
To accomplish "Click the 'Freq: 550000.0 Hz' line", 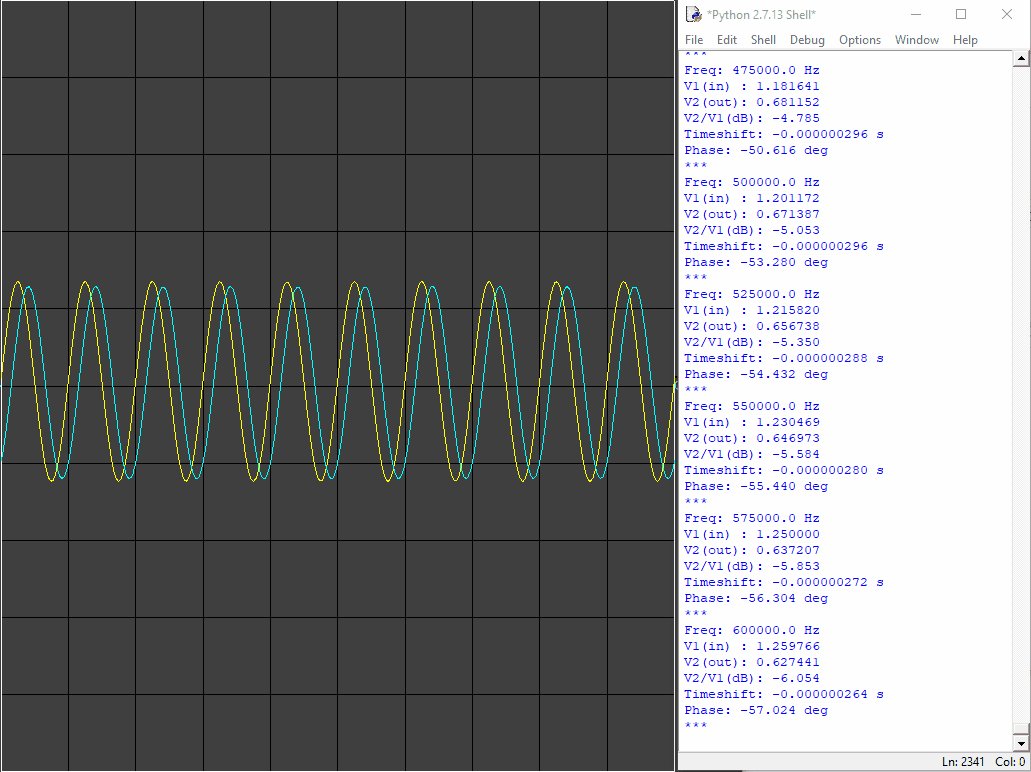I will click(x=752, y=406).
